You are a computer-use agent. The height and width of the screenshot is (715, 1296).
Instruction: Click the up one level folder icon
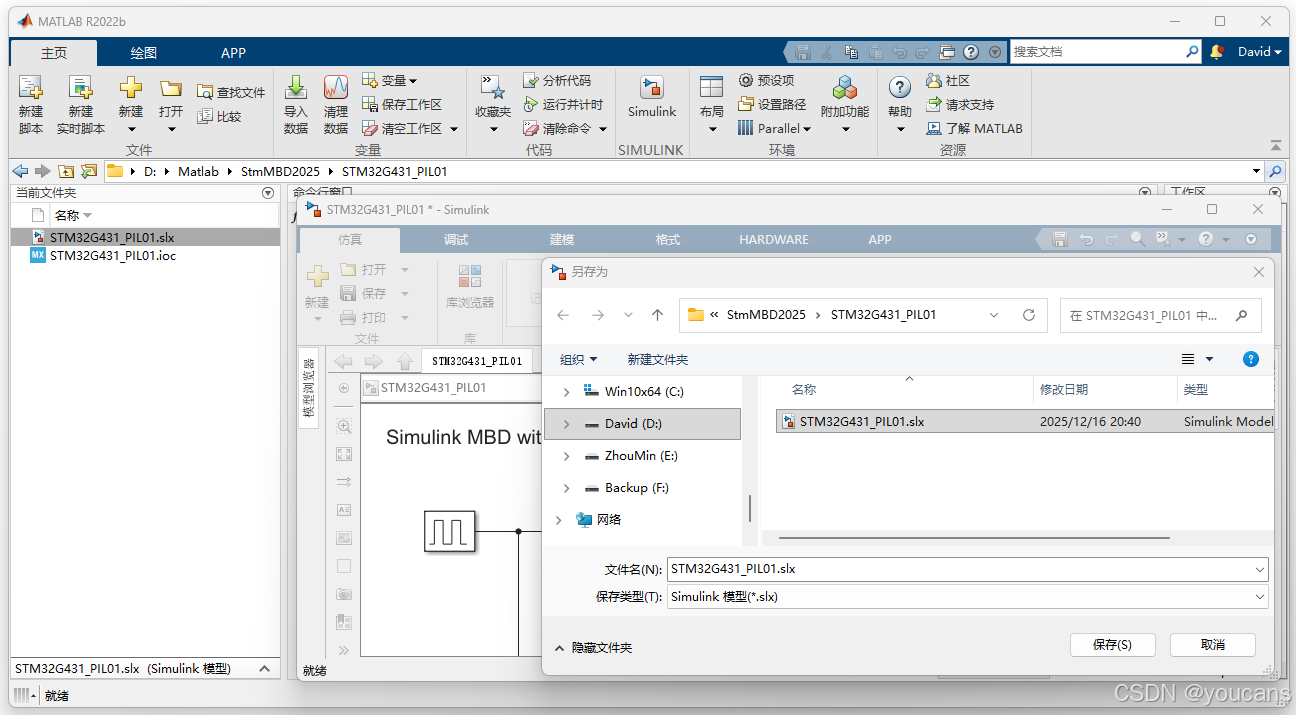pos(66,171)
